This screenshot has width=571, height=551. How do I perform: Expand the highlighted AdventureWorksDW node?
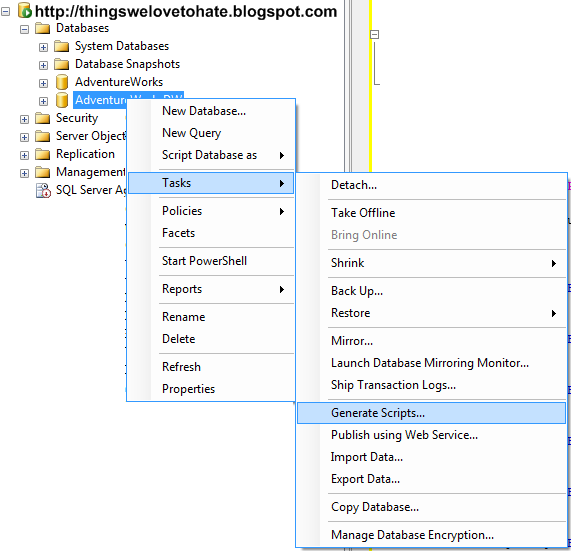coord(43,101)
